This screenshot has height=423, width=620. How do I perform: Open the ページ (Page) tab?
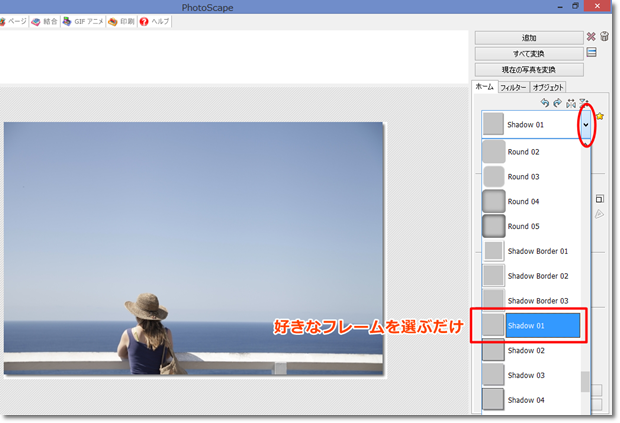click(x=13, y=21)
